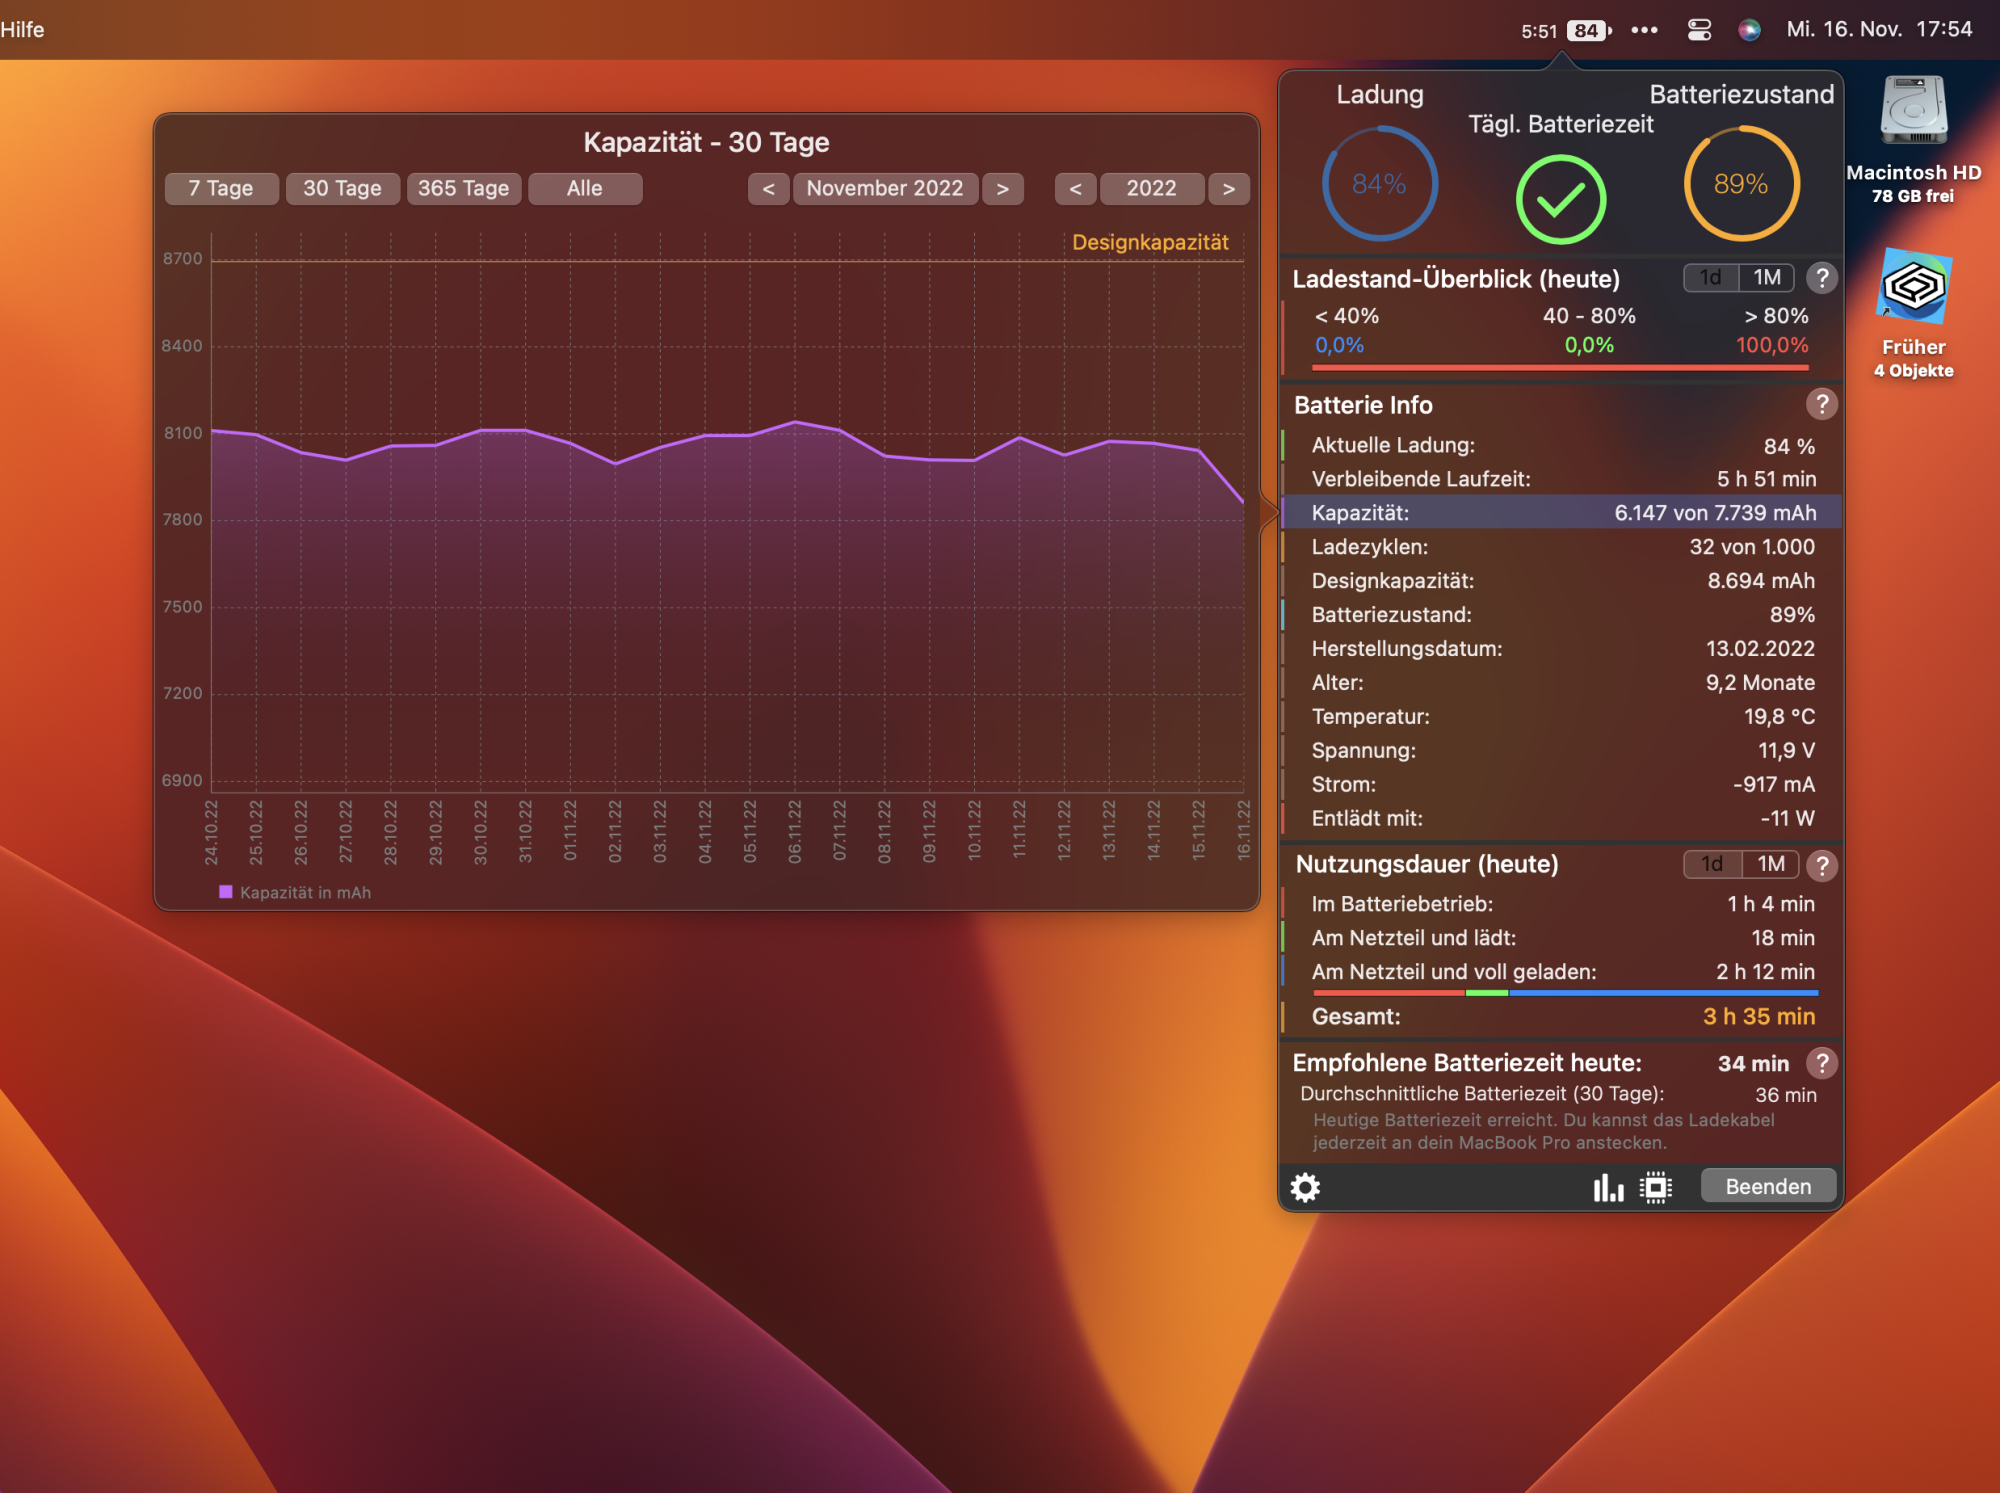Viewport: 2000px width, 1493px height.
Task: Open help for Ladestand-Überblick section
Action: click(1821, 278)
